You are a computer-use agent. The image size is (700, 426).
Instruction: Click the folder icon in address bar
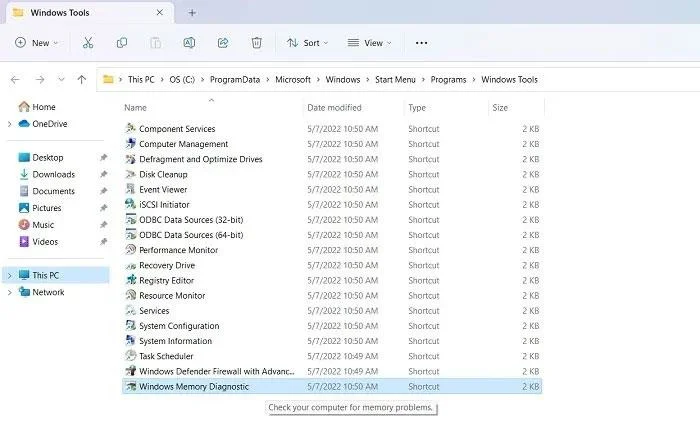(108, 79)
